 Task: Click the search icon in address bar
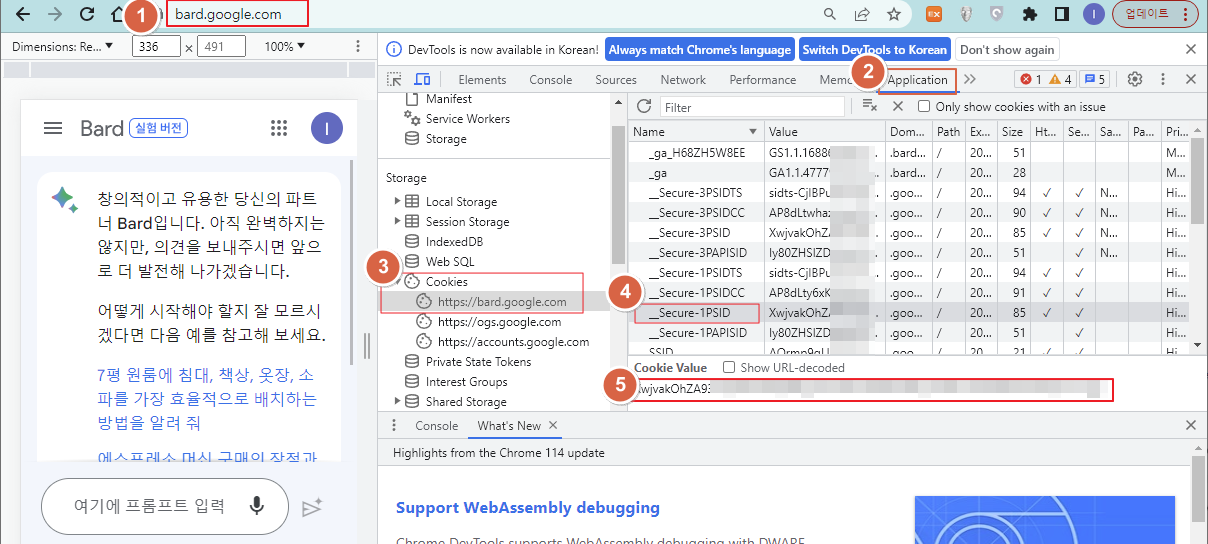(830, 14)
